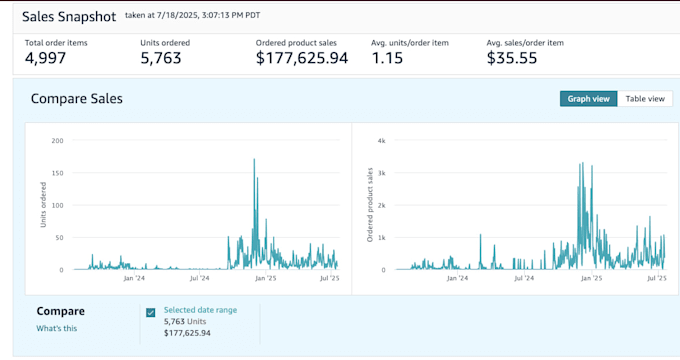Viewport: 680px width, 360px height.
Task: Click the Units ordered value 5,763
Action: [x=160, y=58]
